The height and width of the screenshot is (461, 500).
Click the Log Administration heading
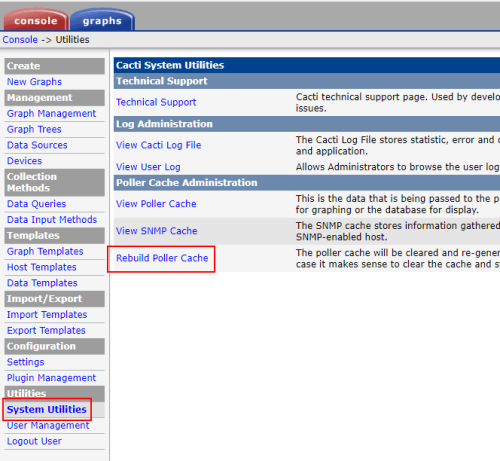pyautogui.click(x=164, y=124)
